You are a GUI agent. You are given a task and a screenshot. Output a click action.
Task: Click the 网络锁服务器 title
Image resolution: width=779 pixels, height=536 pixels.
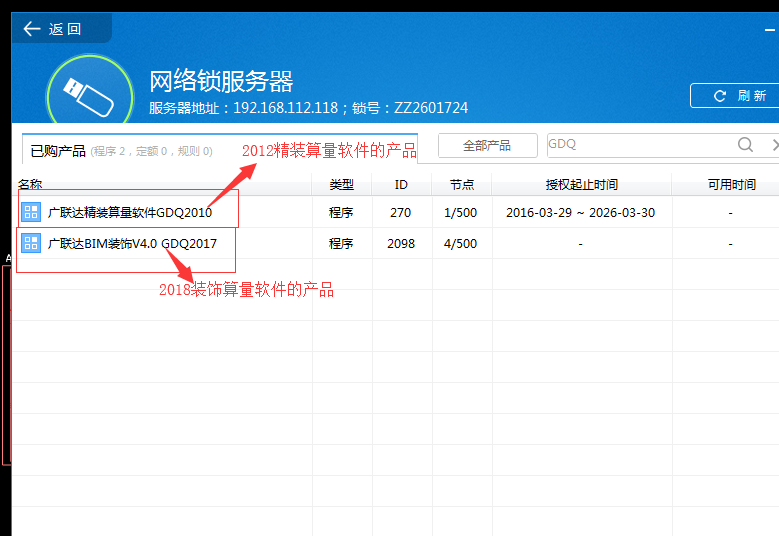click(222, 81)
